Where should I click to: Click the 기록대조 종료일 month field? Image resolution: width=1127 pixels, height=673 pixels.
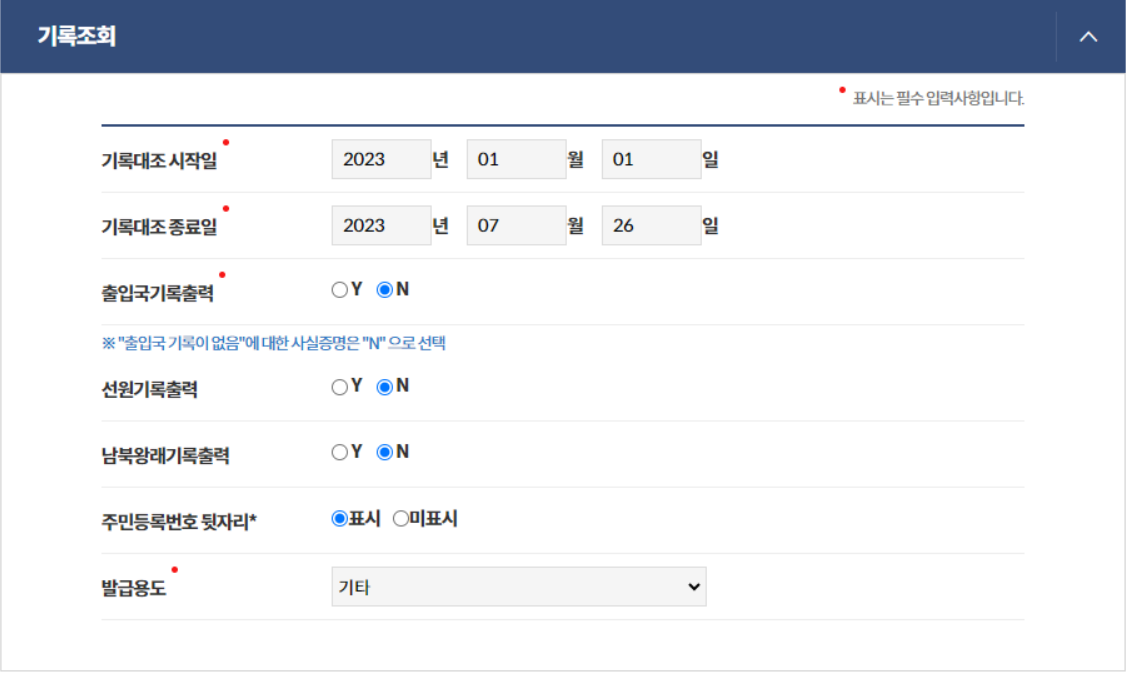click(x=516, y=225)
